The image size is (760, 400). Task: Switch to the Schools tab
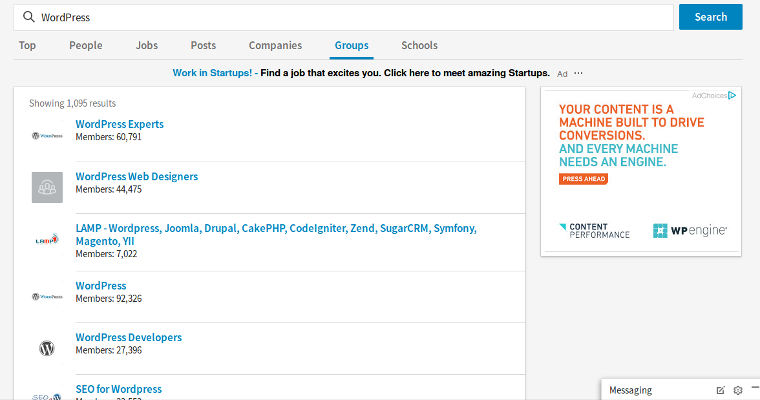[419, 45]
